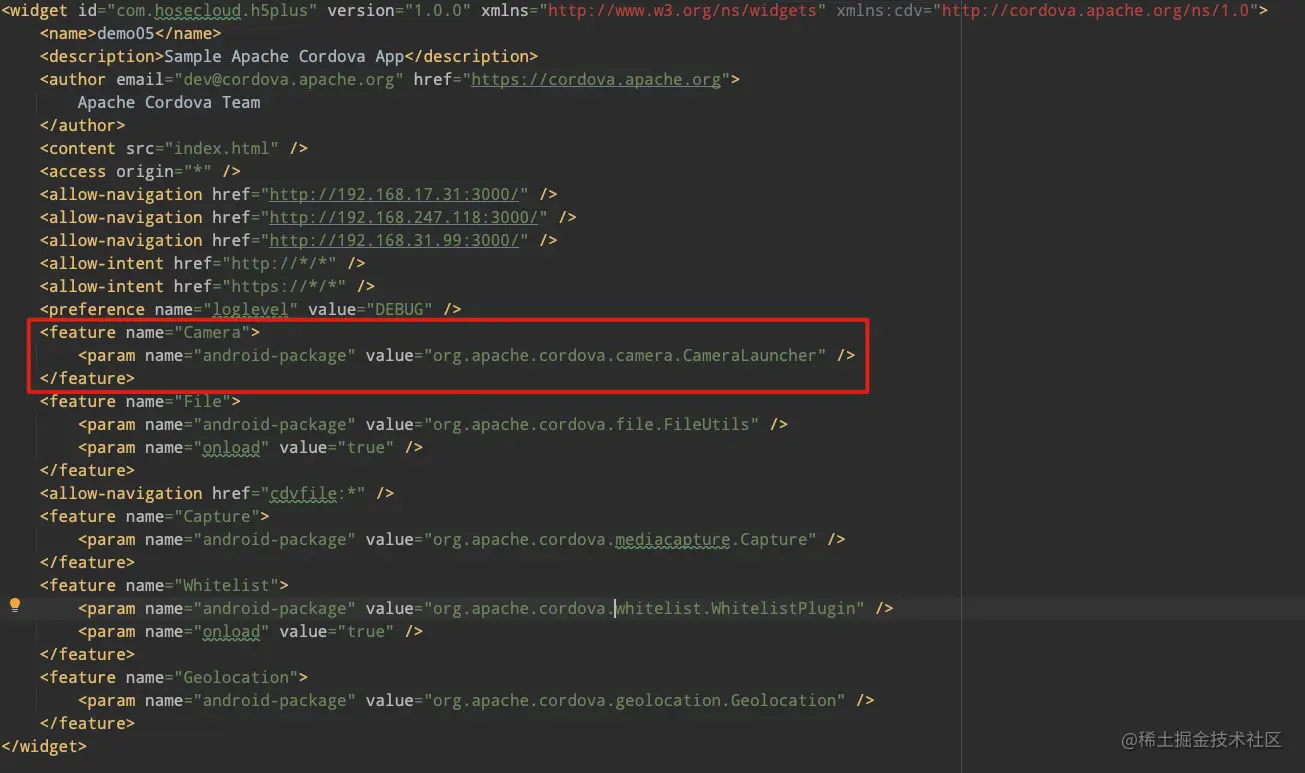This screenshot has height=773, width=1305.
Task: Click the "Apache Cordova Team" text
Action: click(x=169, y=102)
